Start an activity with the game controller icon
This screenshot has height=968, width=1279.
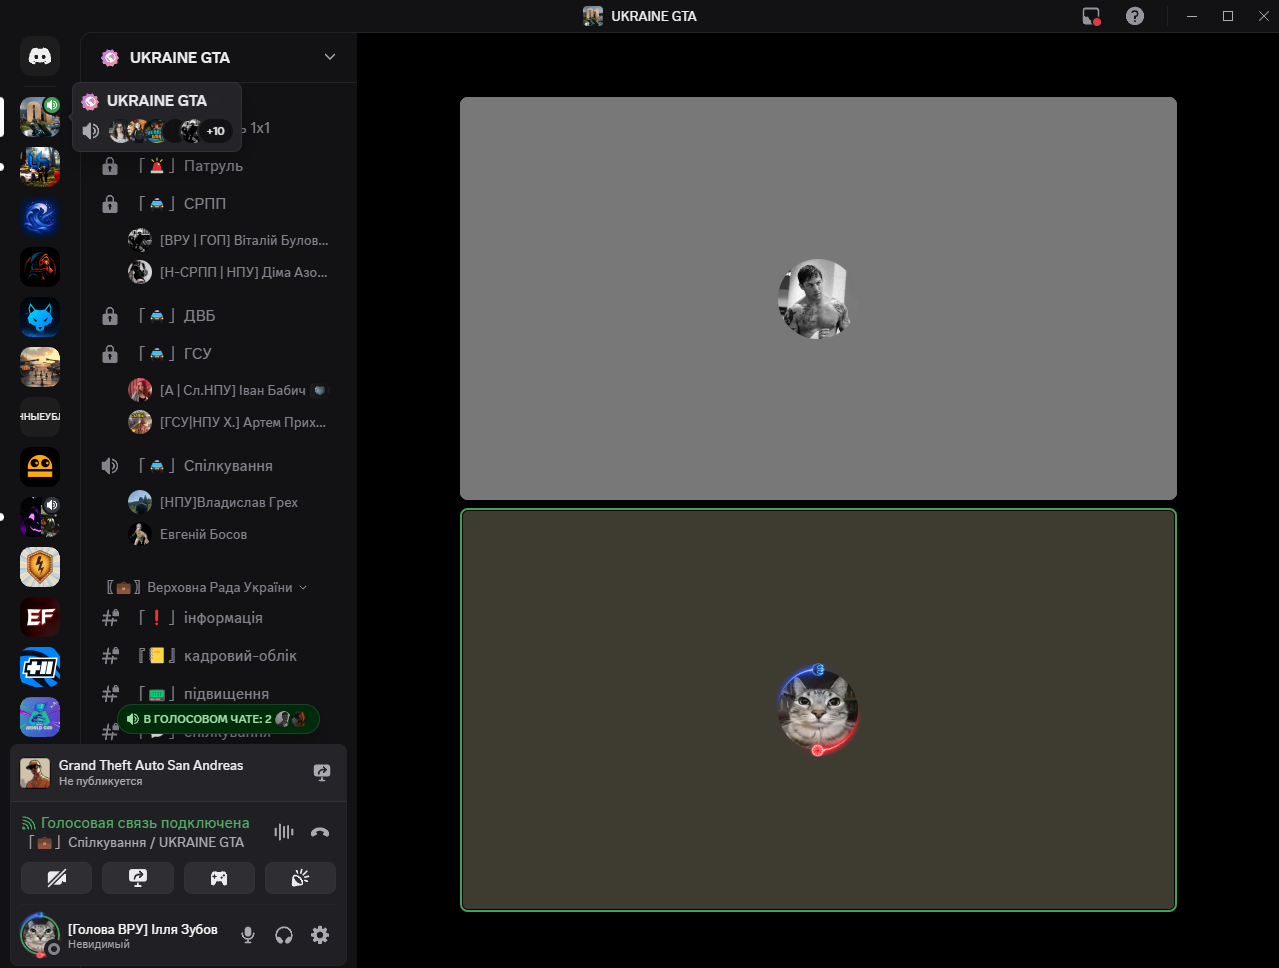pyautogui.click(x=219, y=878)
